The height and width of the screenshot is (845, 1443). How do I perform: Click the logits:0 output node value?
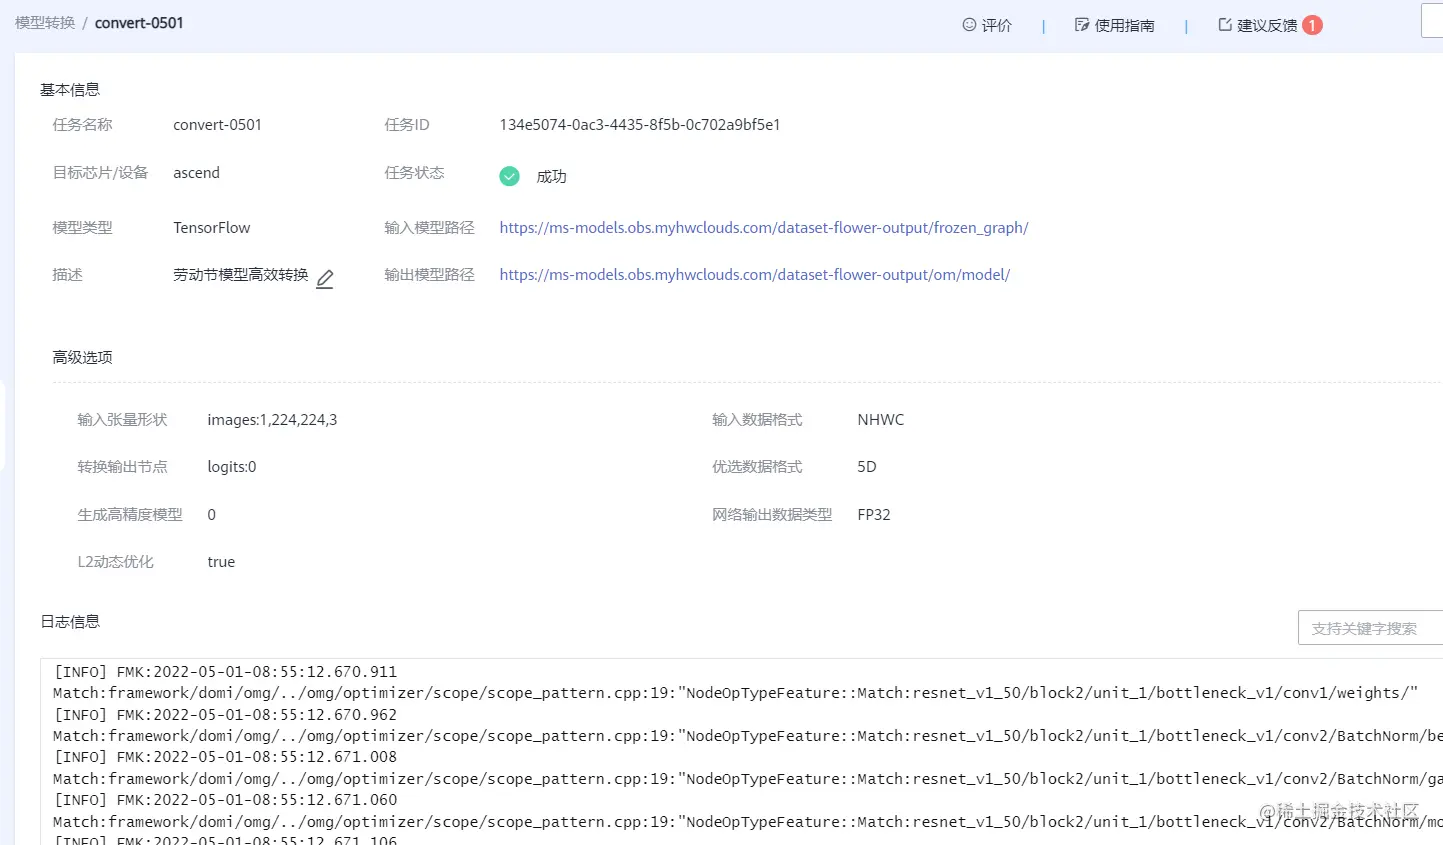coord(232,467)
